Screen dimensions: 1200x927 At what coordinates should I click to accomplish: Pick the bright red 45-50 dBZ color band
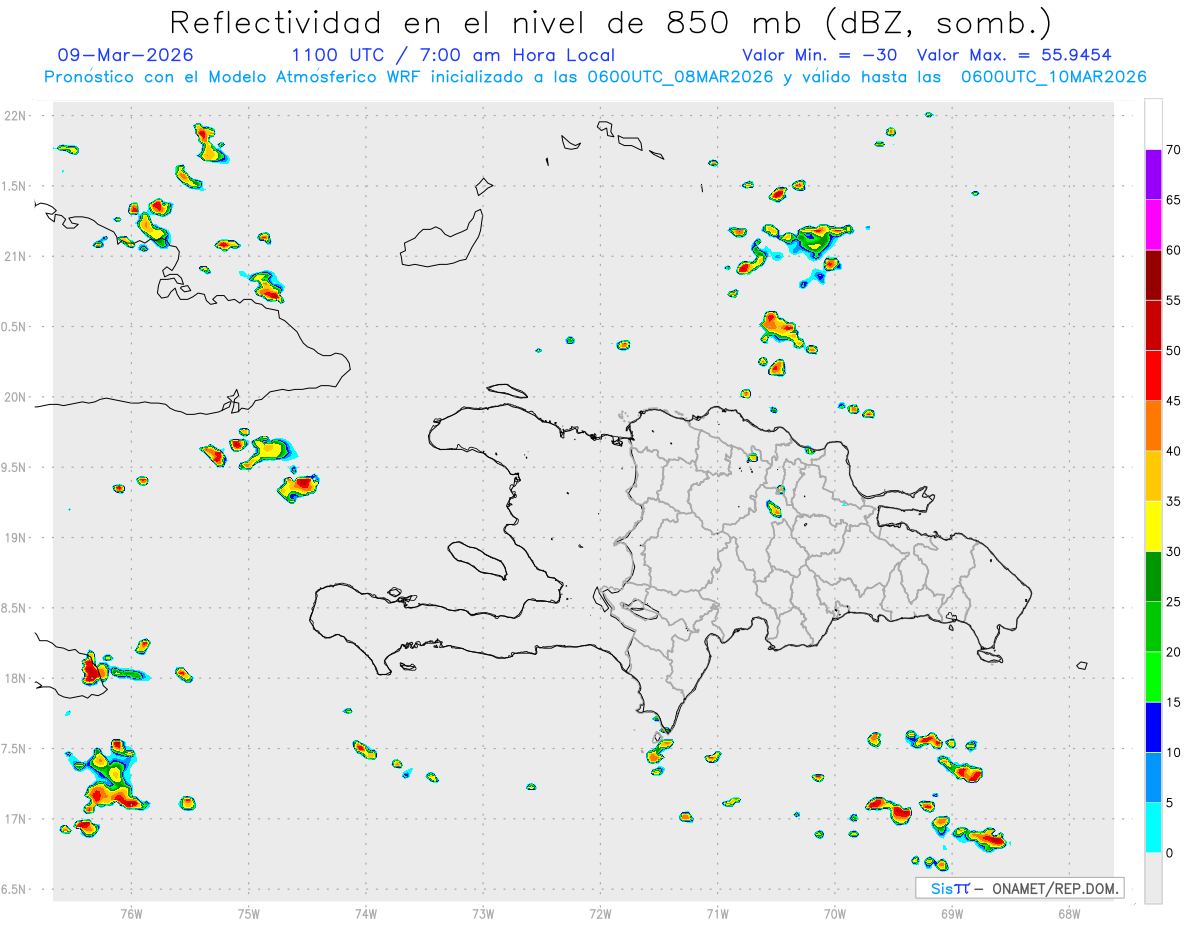[1153, 376]
